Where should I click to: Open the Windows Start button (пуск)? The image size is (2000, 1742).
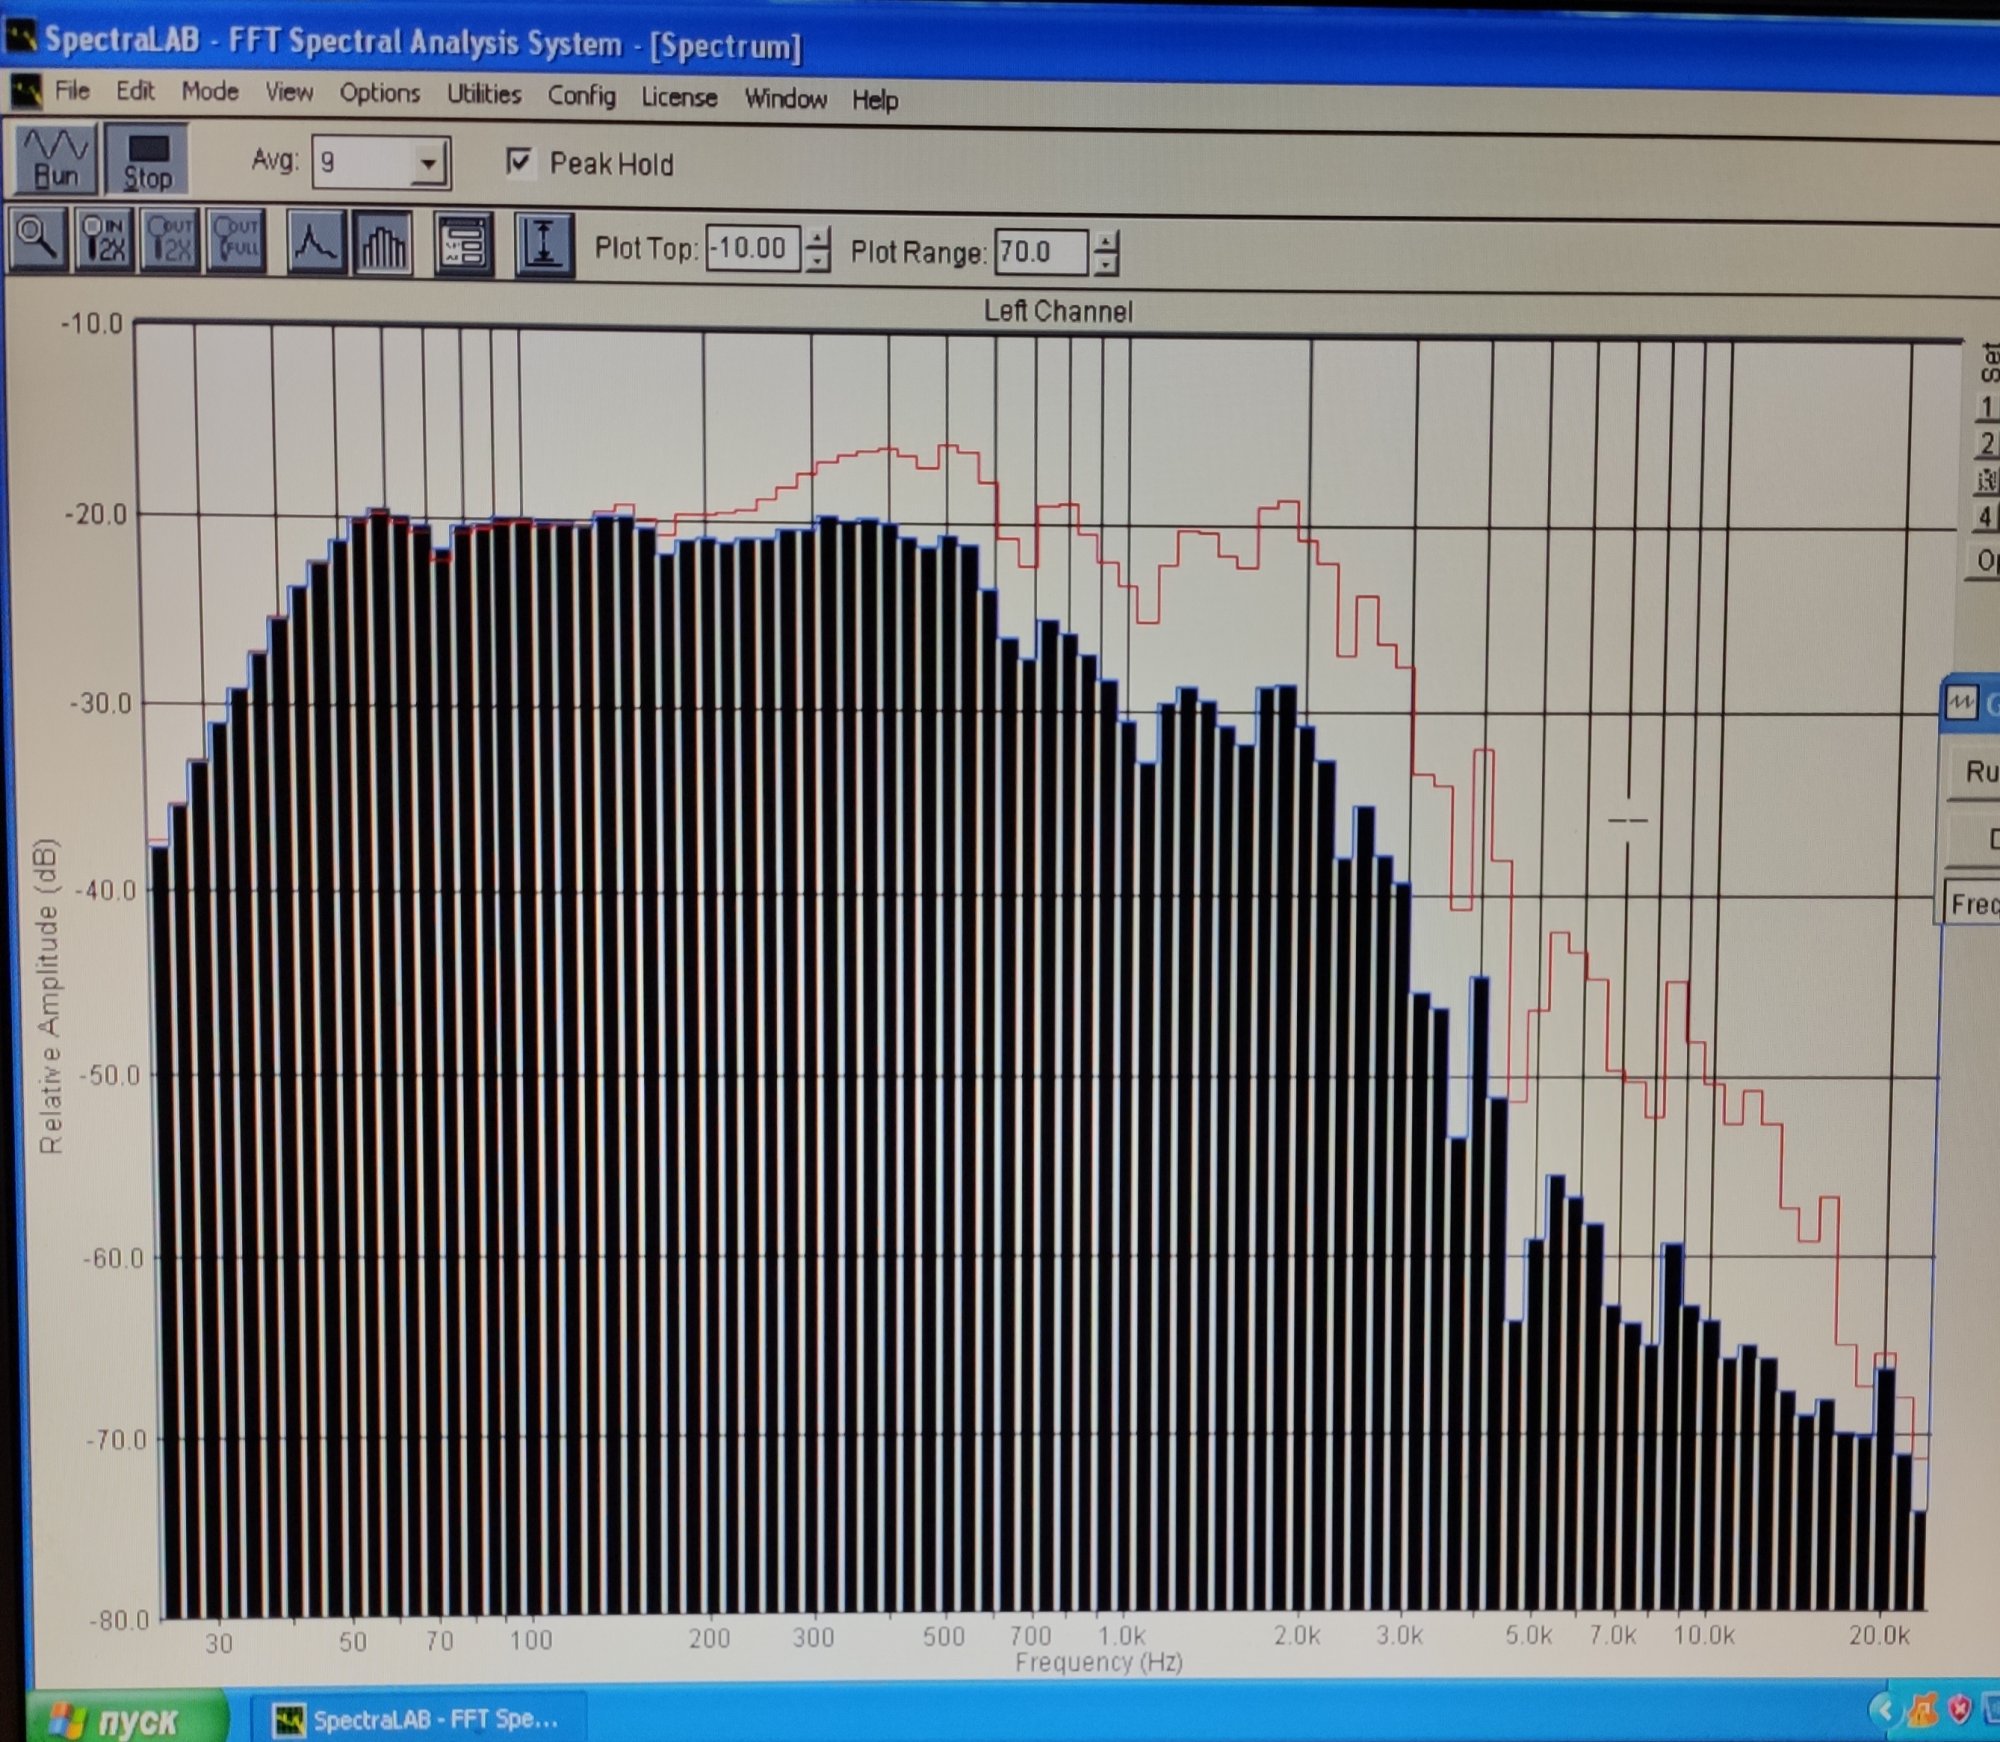click(127, 1719)
